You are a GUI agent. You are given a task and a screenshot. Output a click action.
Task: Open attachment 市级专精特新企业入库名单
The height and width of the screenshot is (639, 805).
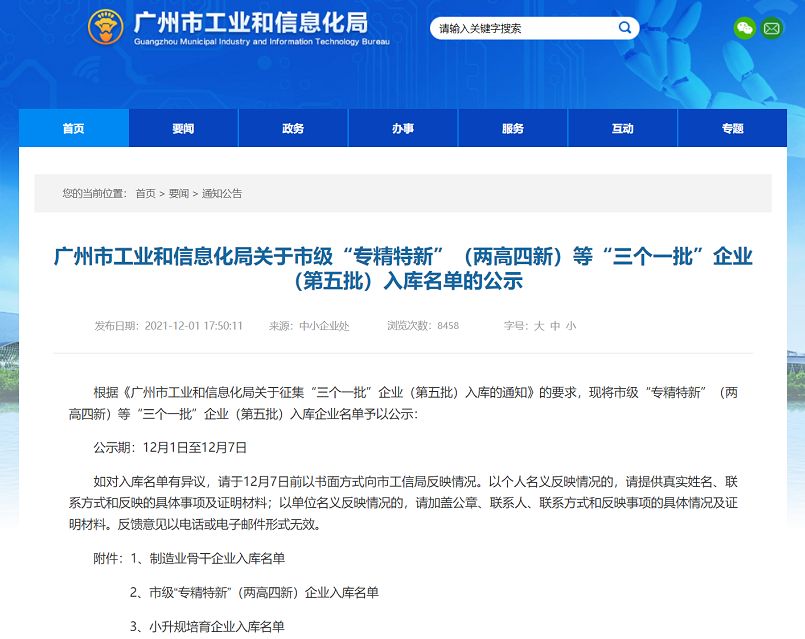pos(264,593)
